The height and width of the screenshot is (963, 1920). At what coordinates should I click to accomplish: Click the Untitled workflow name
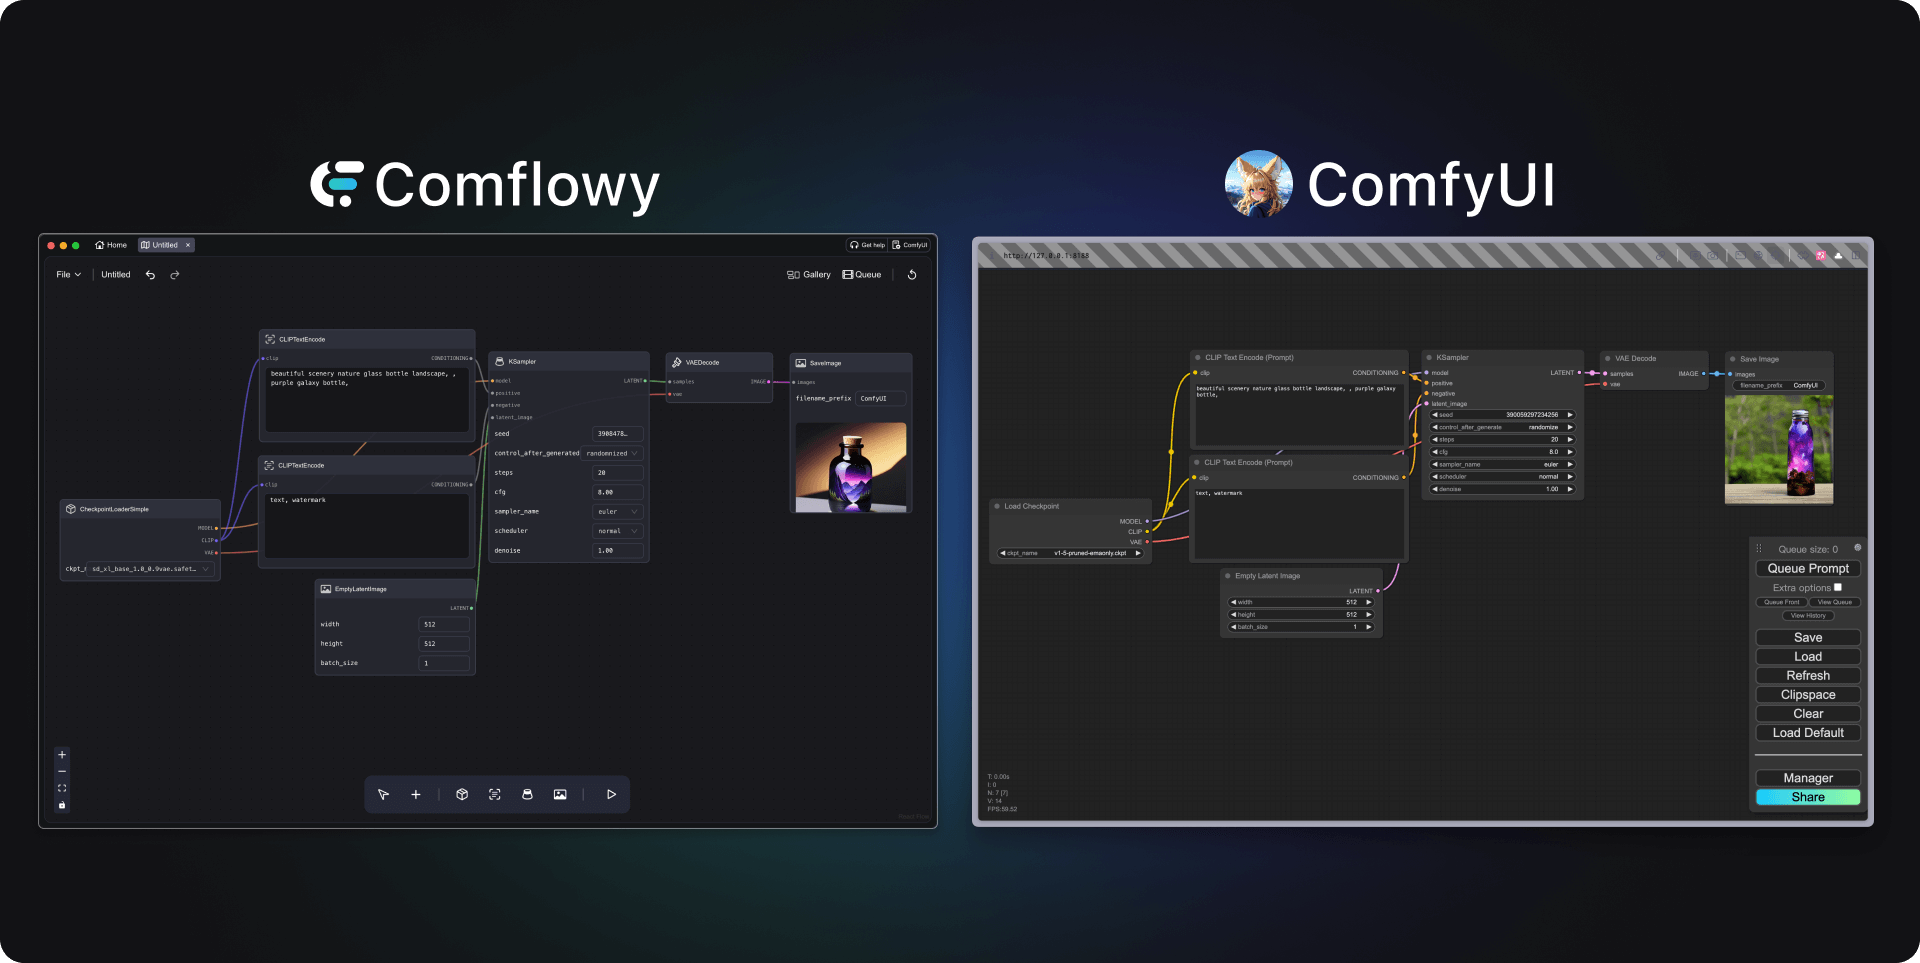pyautogui.click(x=116, y=275)
